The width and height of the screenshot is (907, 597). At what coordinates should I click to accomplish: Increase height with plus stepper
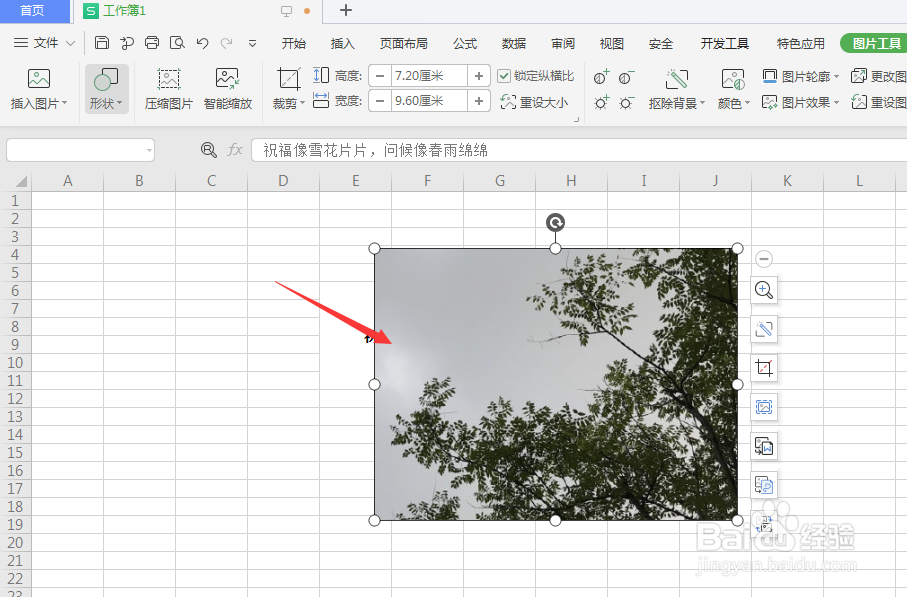(x=479, y=76)
